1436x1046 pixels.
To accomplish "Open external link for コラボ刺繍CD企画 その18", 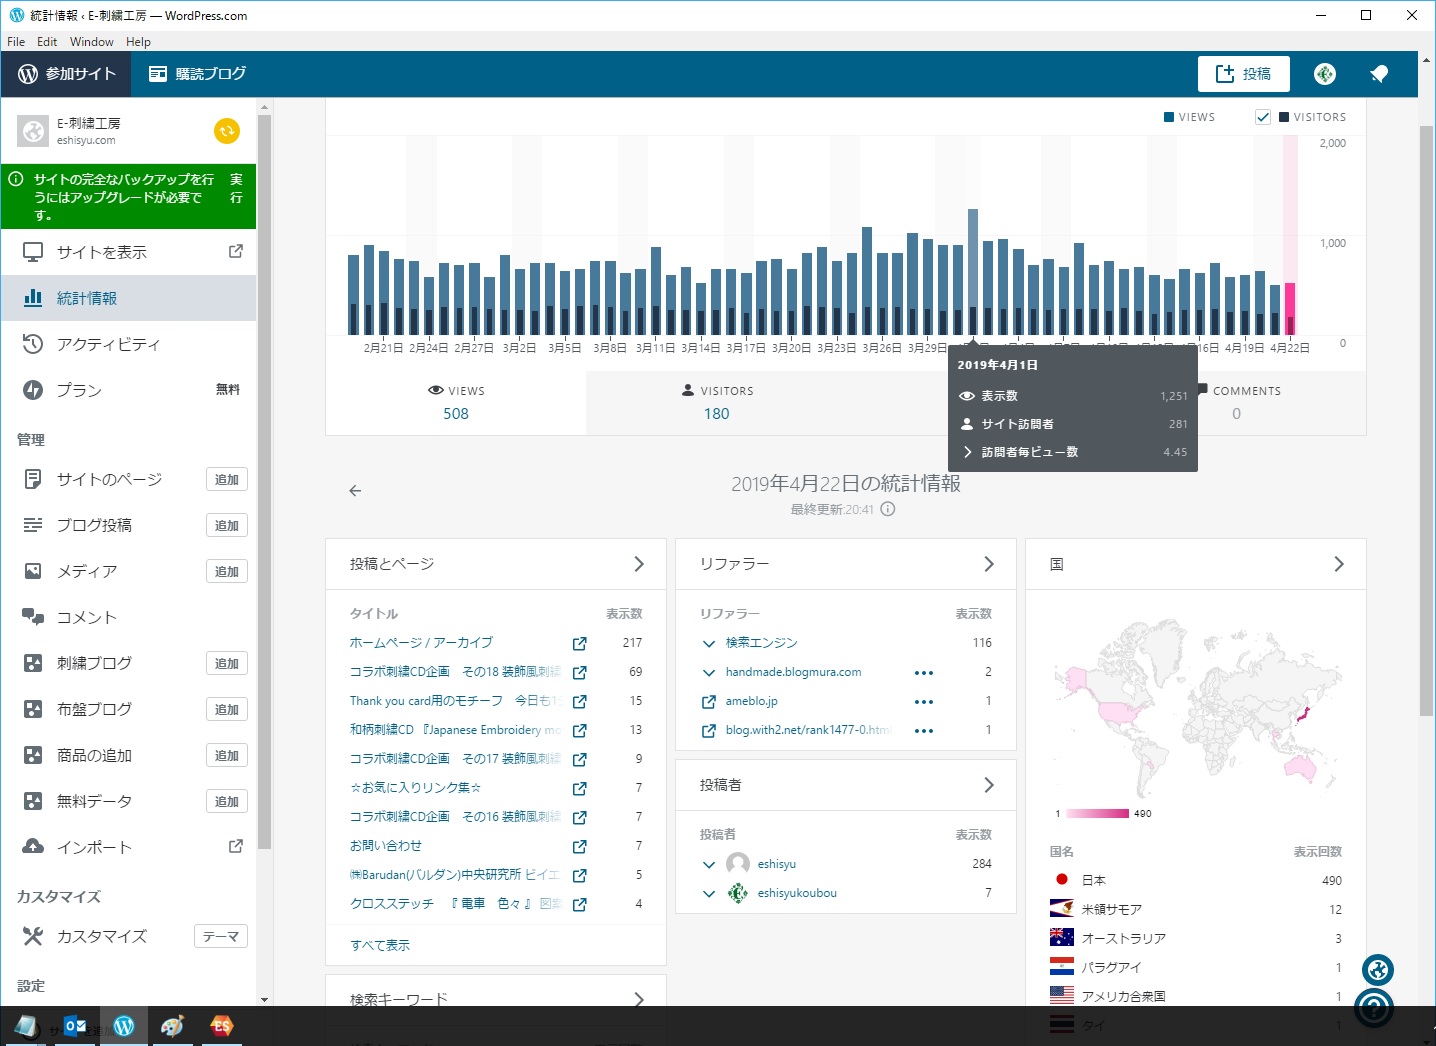I will tap(579, 673).
